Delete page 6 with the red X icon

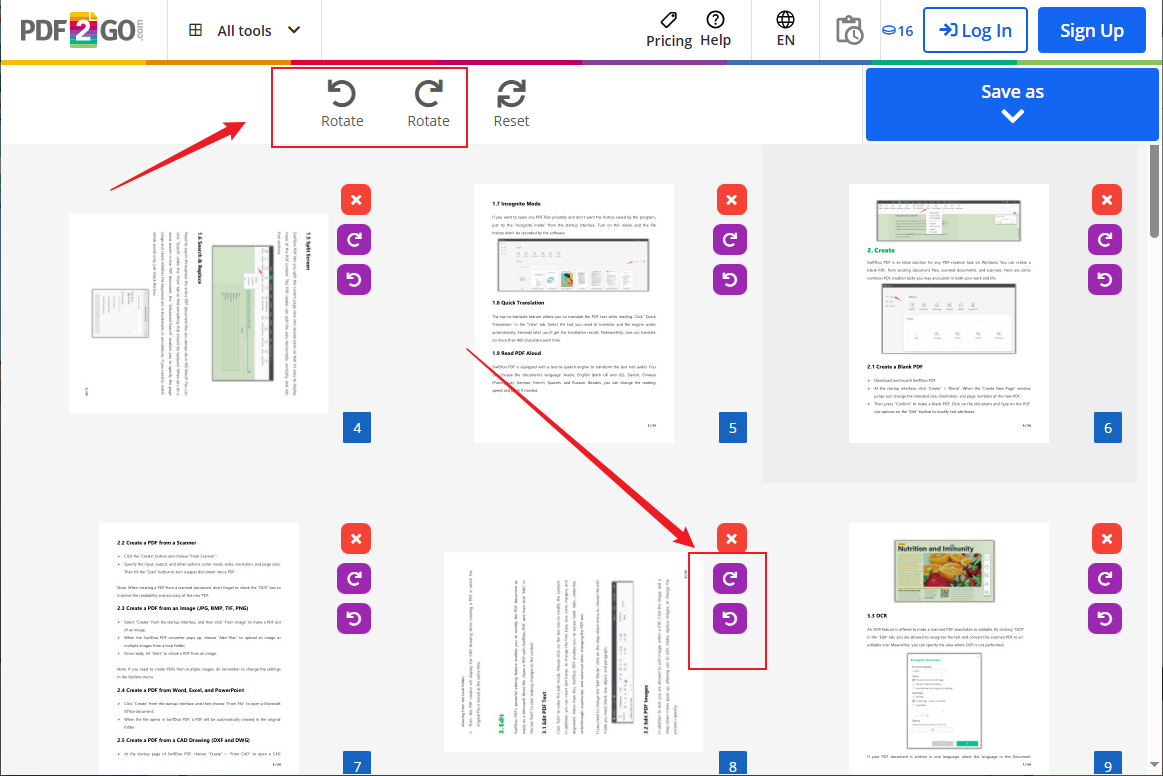1106,199
